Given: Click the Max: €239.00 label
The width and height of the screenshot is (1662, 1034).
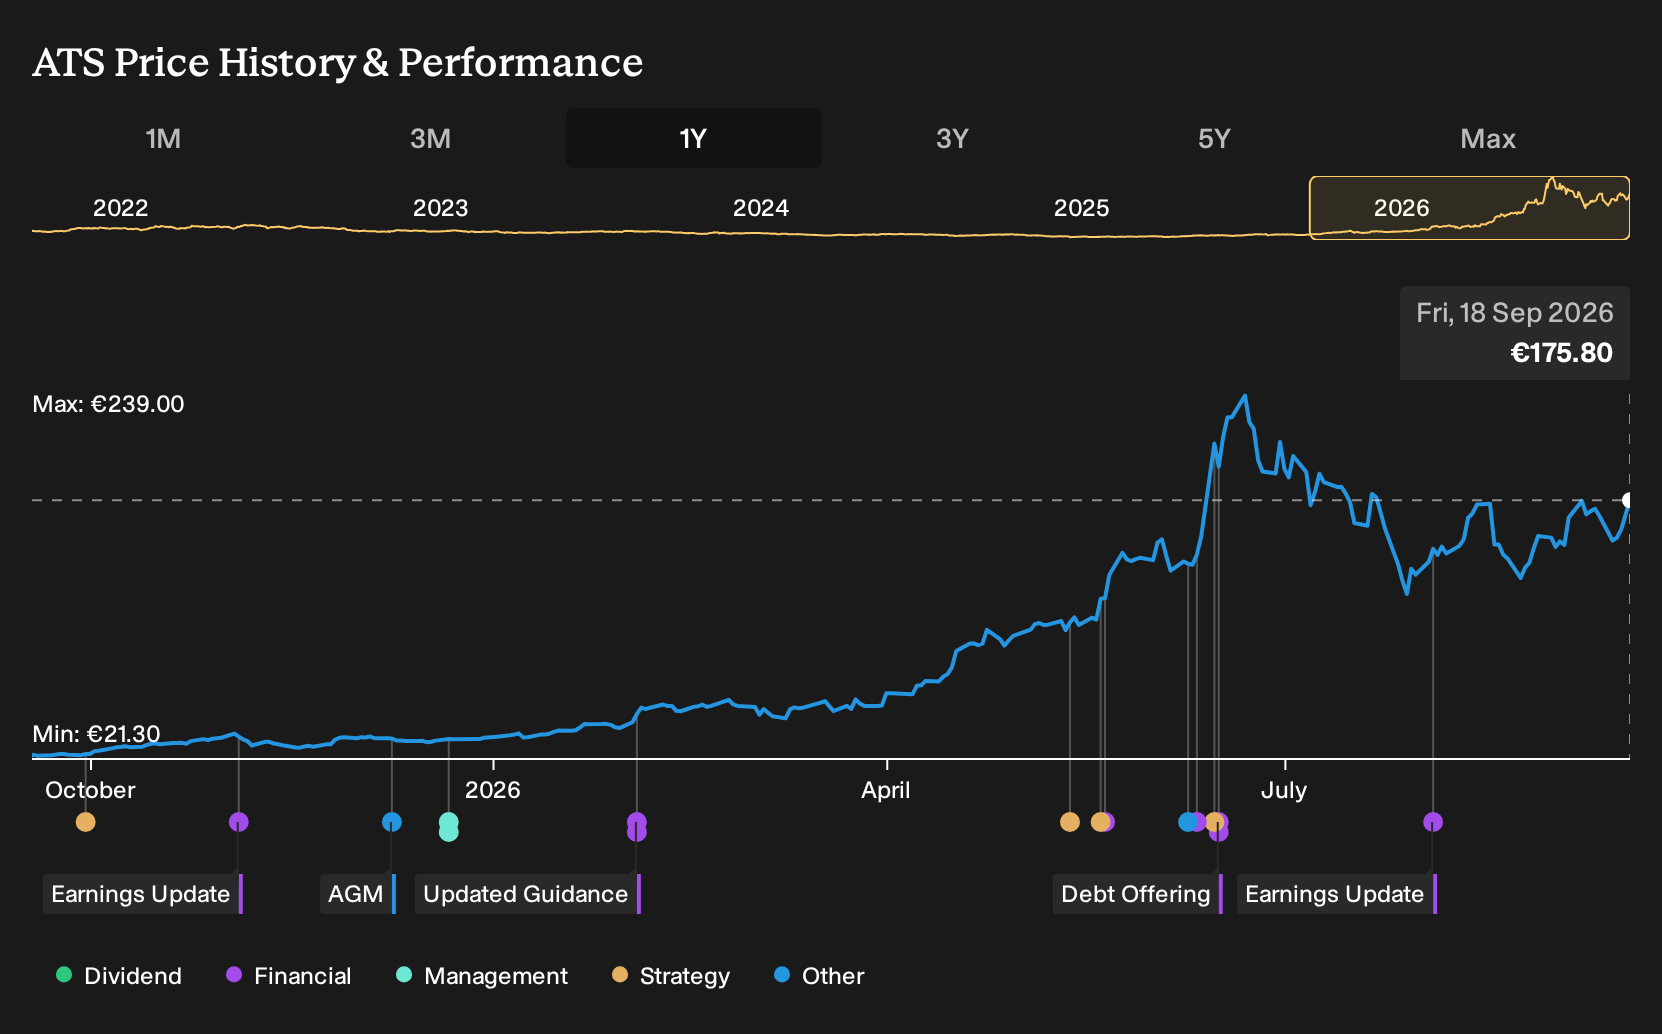Looking at the screenshot, I should coord(109,404).
